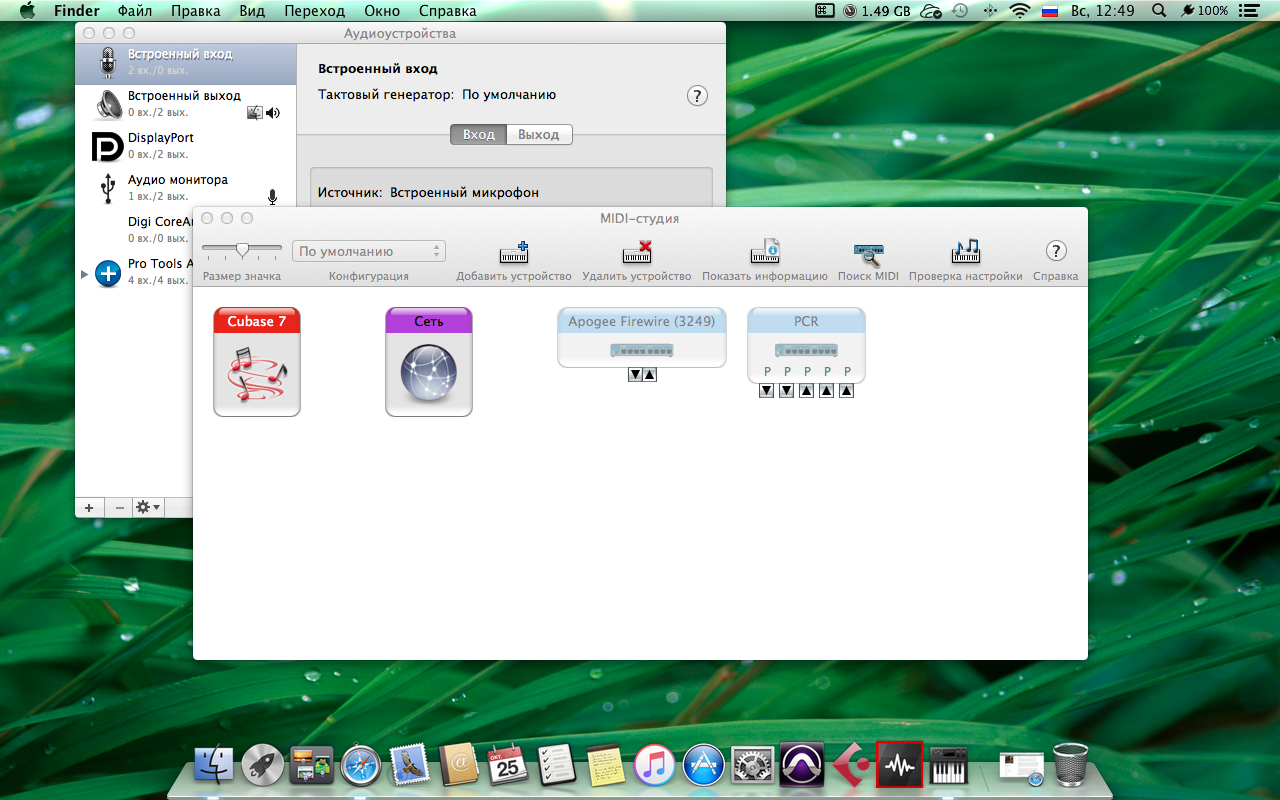Open Reminders from the Dock
The height and width of the screenshot is (800, 1280).
coord(556,765)
